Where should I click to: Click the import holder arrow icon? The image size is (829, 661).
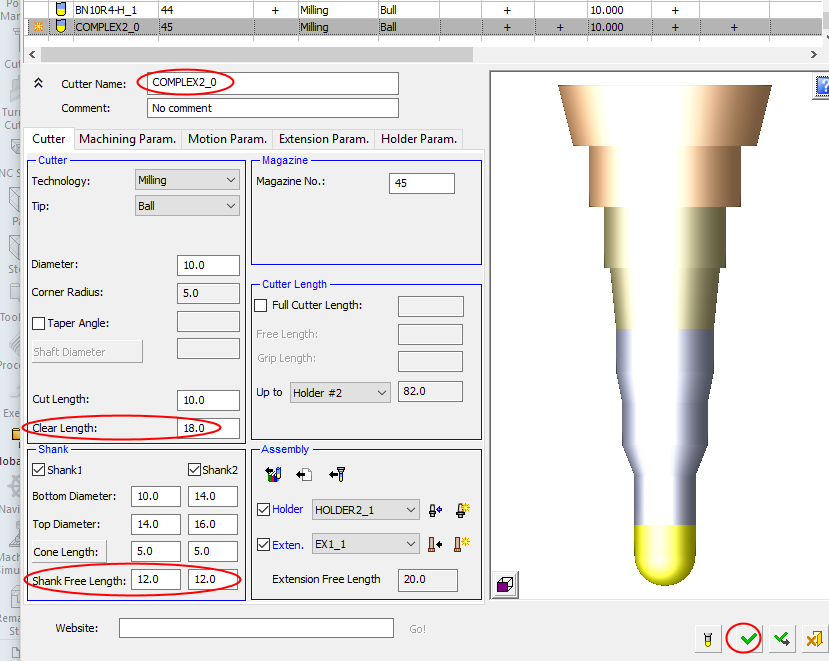pos(436,510)
